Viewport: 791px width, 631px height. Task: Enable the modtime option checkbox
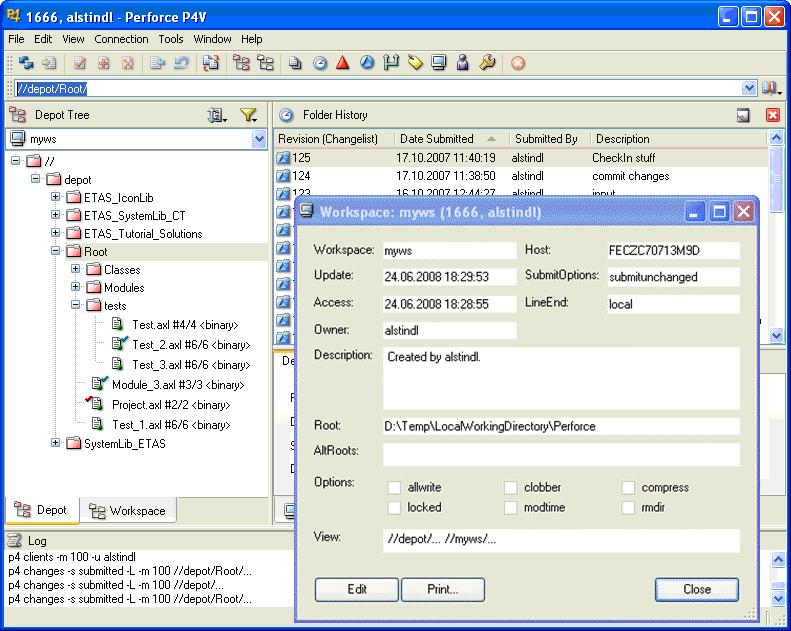click(x=511, y=507)
